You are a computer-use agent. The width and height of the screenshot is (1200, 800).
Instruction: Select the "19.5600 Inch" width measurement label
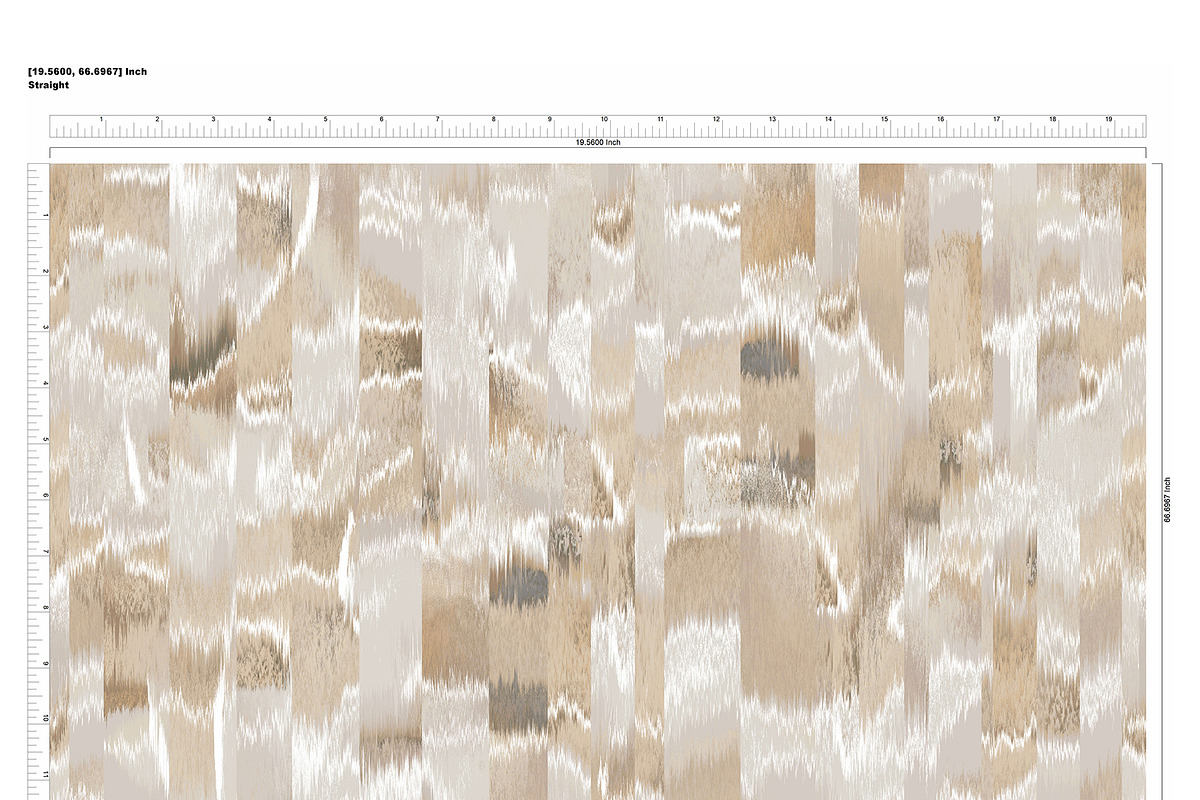(x=598, y=143)
